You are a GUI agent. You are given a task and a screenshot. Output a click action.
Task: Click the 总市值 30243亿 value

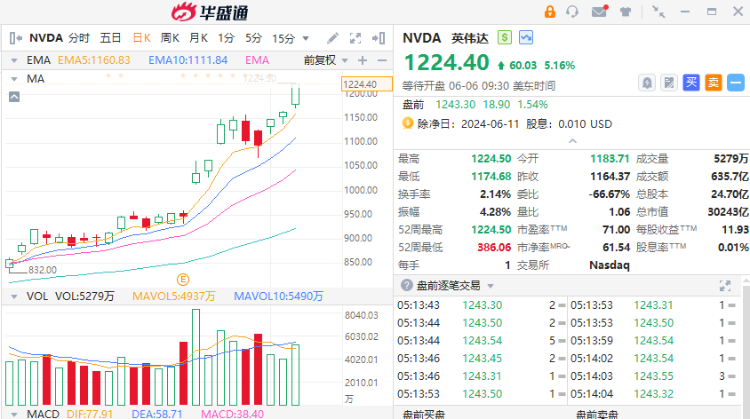[x=728, y=212]
